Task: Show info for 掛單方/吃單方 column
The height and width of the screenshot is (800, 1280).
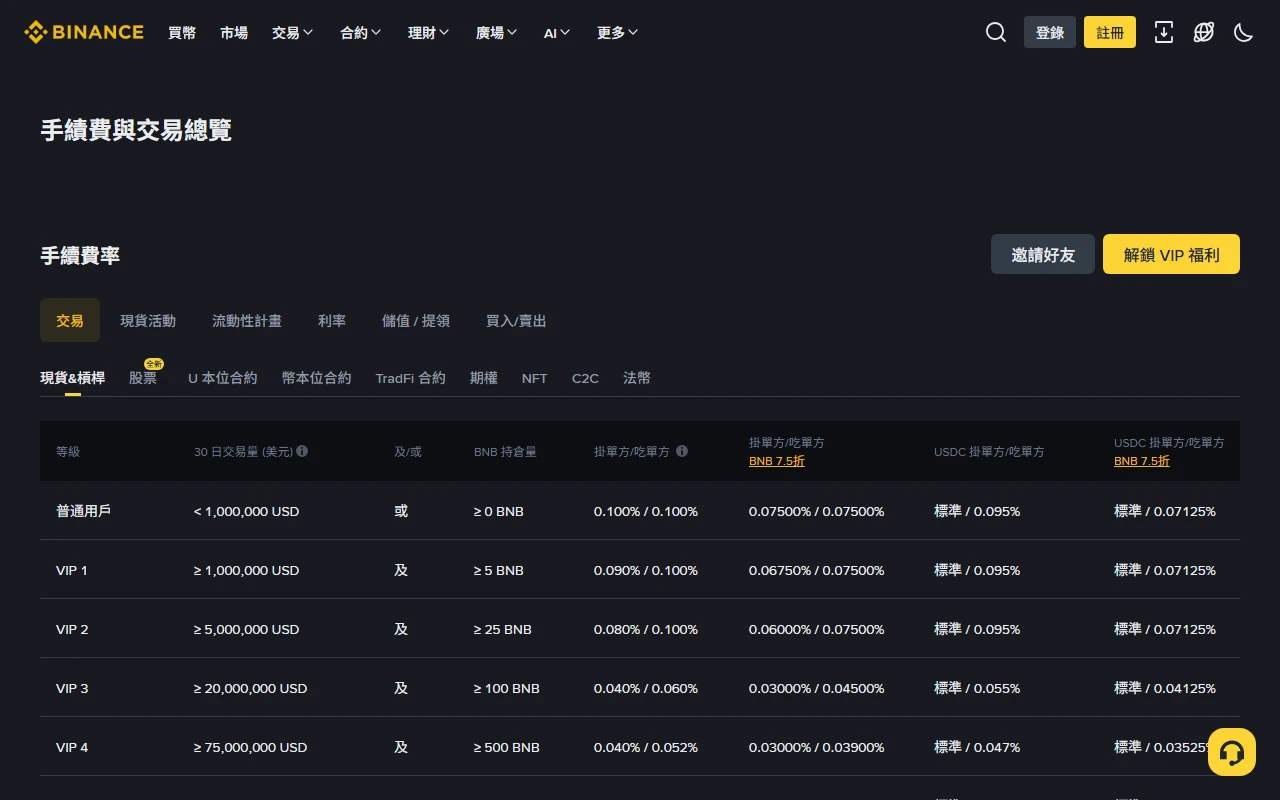Action: coord(682,451)
